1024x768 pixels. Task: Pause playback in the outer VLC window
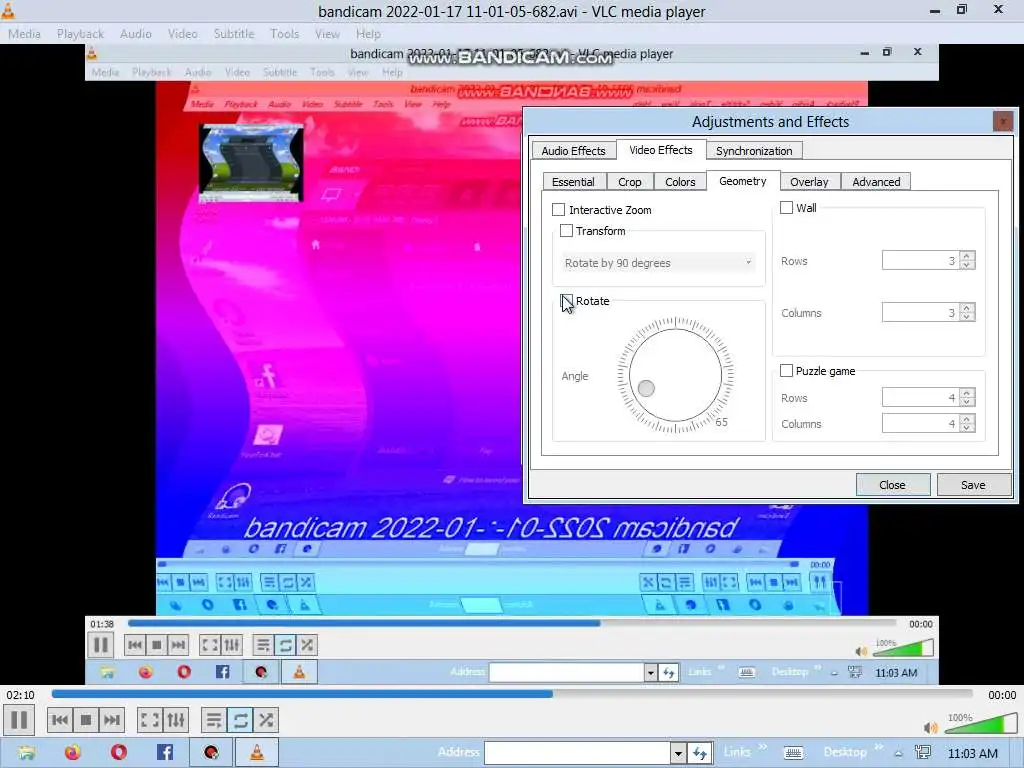20,720
